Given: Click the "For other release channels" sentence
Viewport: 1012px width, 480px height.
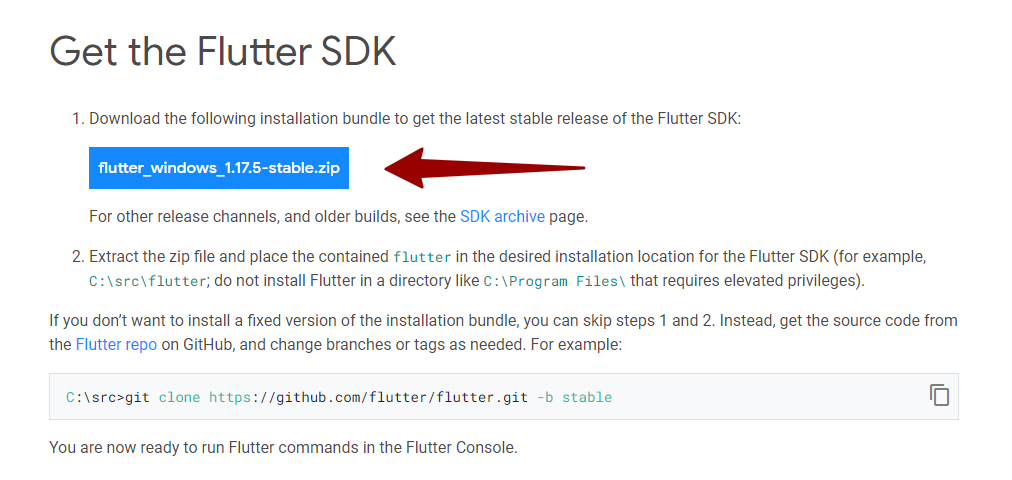Looking at the screenshot, I should pyautogui.click(x=270, y=216).
